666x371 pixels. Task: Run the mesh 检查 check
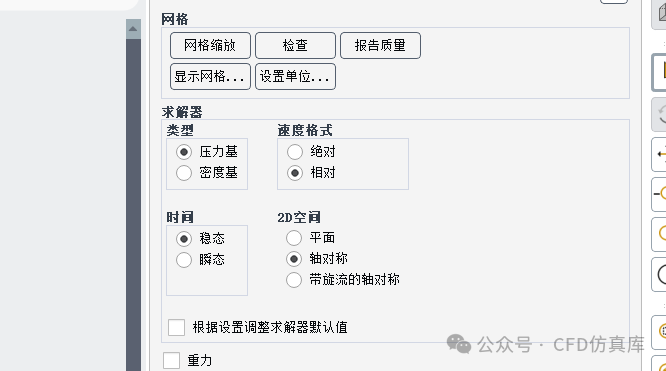295,45
